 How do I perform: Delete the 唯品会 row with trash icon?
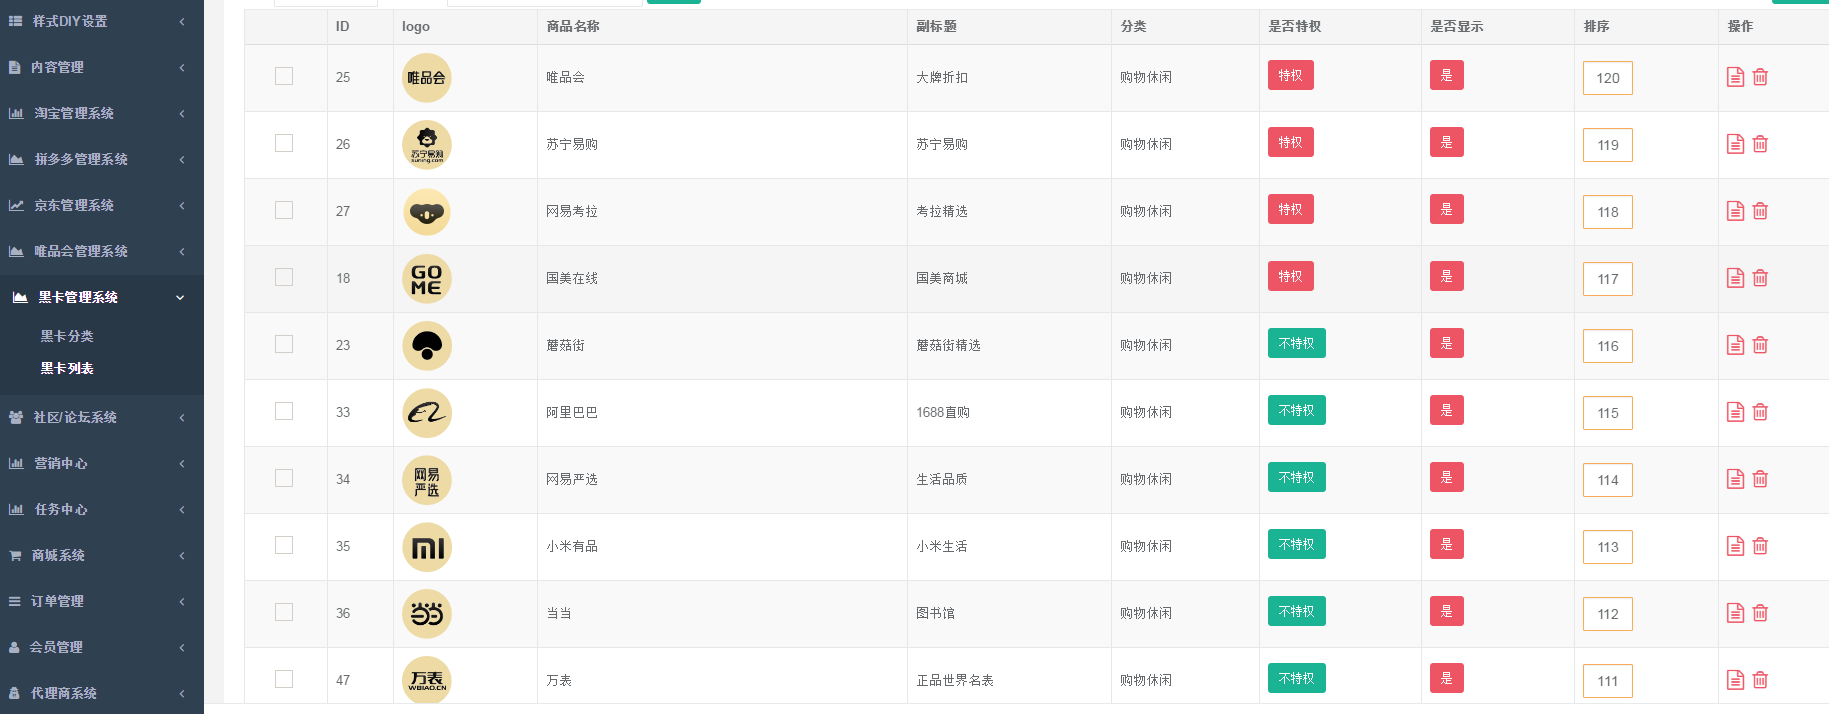1760,77
